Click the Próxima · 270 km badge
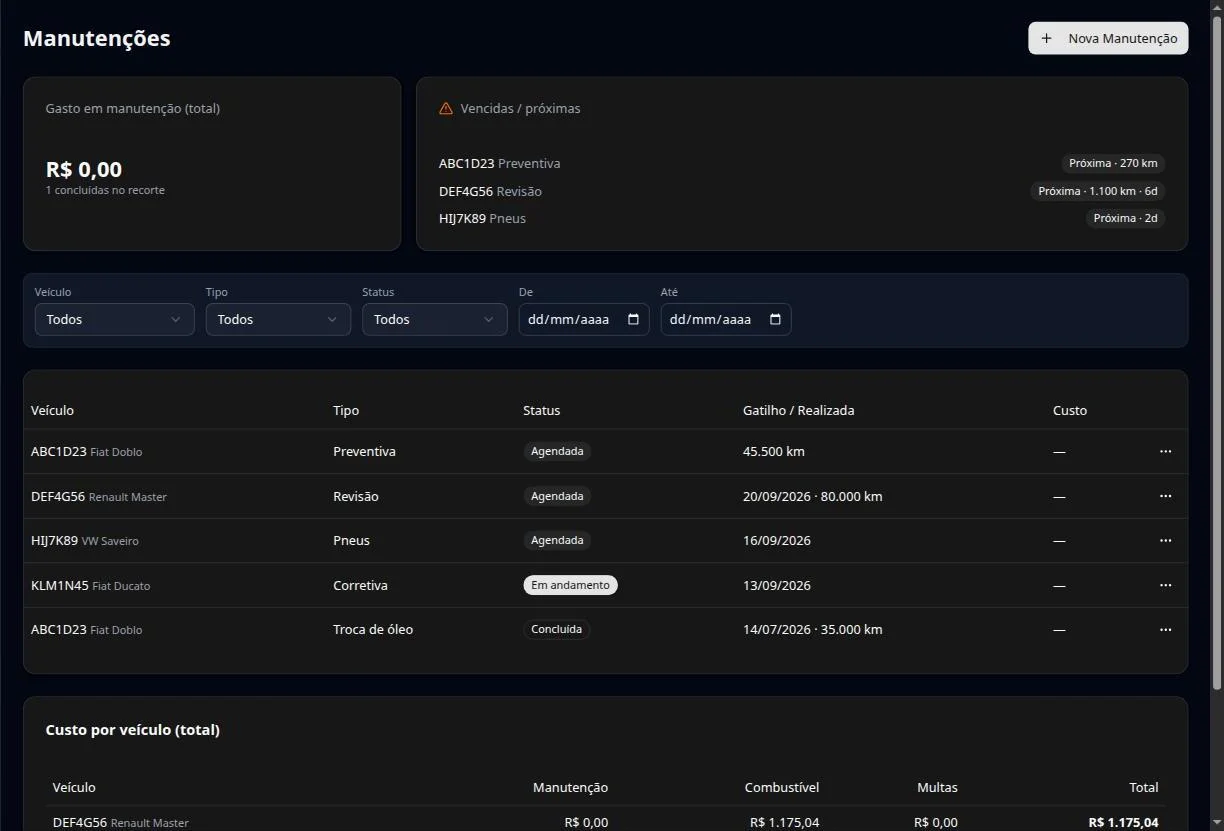 [x=1113, y=163]
